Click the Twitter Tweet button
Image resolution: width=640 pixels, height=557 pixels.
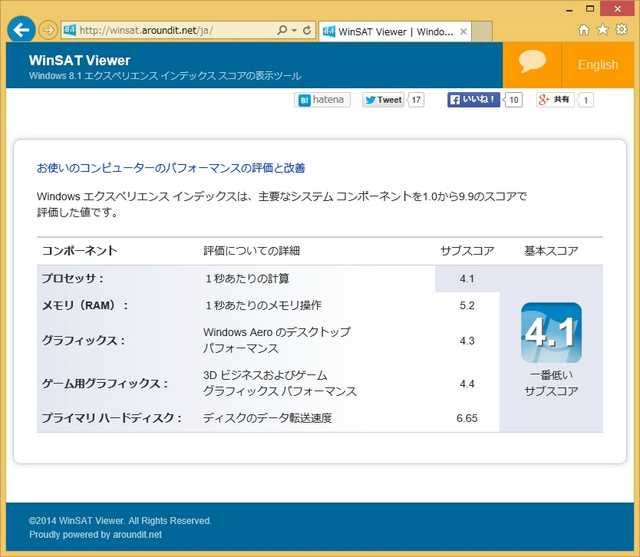pyautogui.click(x=383, y=100)
